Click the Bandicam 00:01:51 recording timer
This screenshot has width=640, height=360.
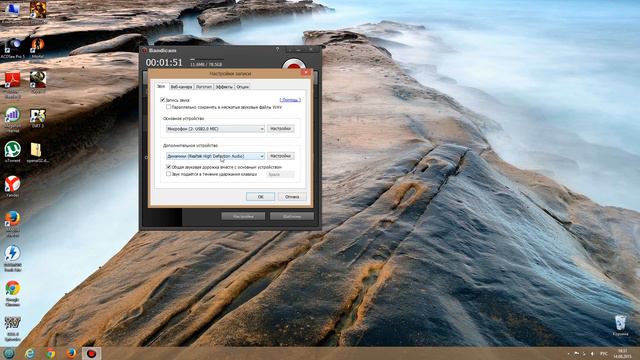(164, 62)
